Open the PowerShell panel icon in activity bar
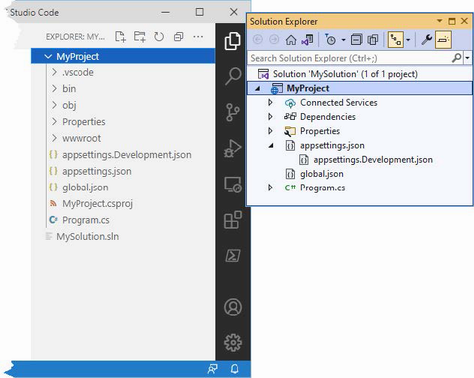This screenshot has width=474, height=378. (x=233, y=256)
